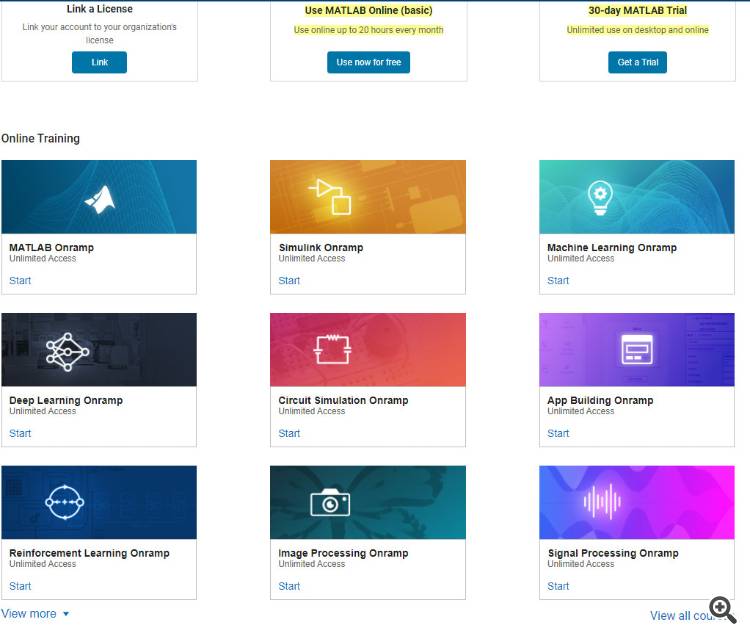Click Unlimited Access under MATLAB Onramp
Screen dimensions: 750x636
coord(43,258)
